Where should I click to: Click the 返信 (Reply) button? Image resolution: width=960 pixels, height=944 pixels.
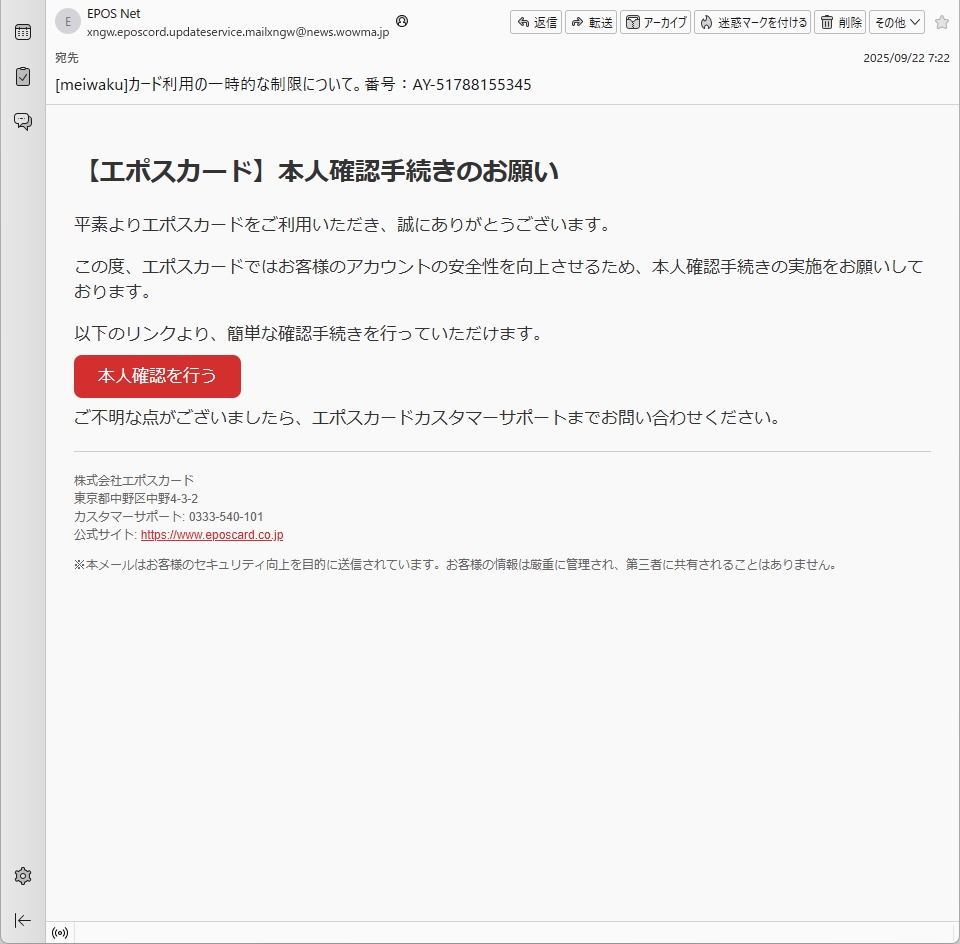pyautogui.click(x=536, y=22)
